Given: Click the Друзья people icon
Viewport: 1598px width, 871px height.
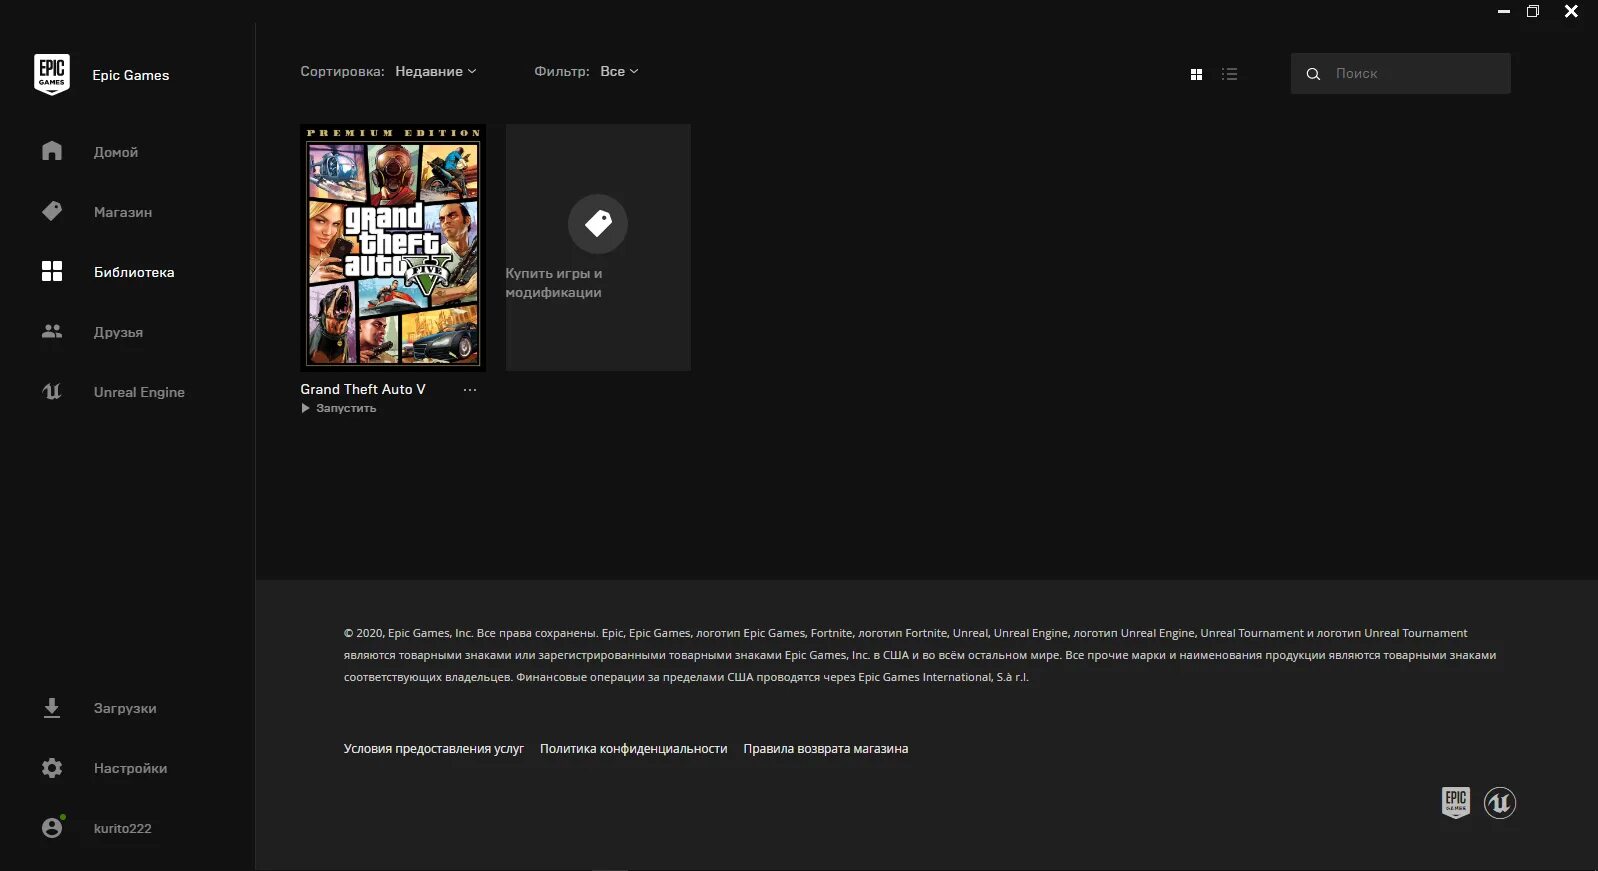Looking at the screenshot, I should pos(52,331).
